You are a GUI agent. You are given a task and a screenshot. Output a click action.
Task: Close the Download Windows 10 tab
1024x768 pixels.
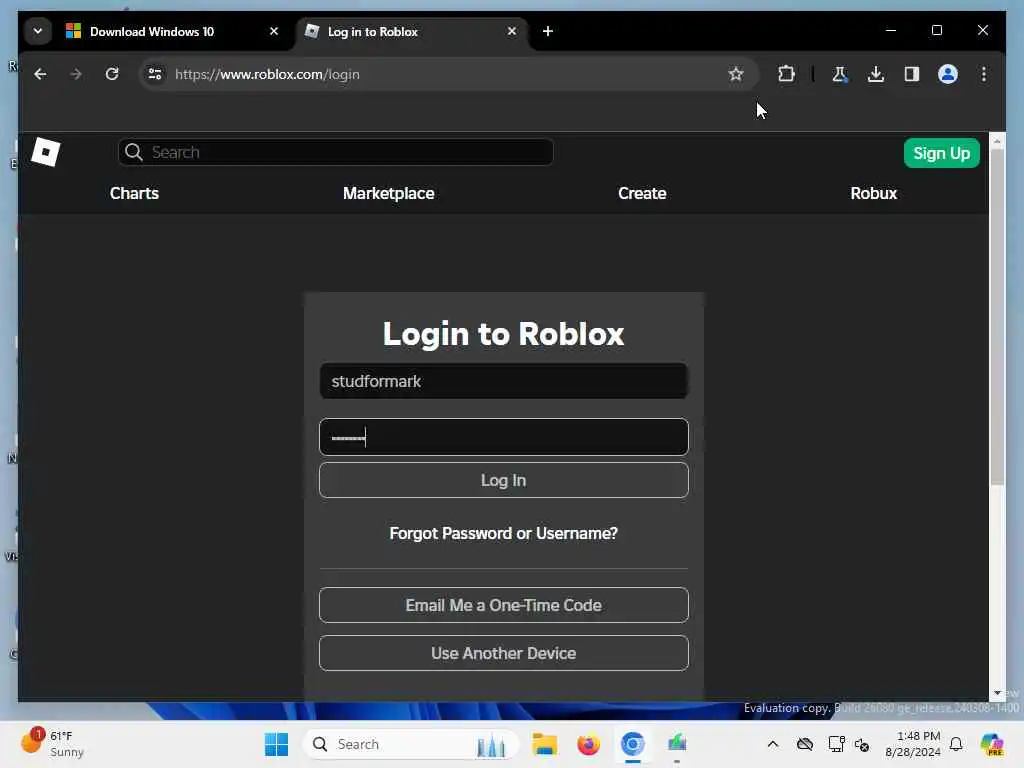tap(274, 31)
